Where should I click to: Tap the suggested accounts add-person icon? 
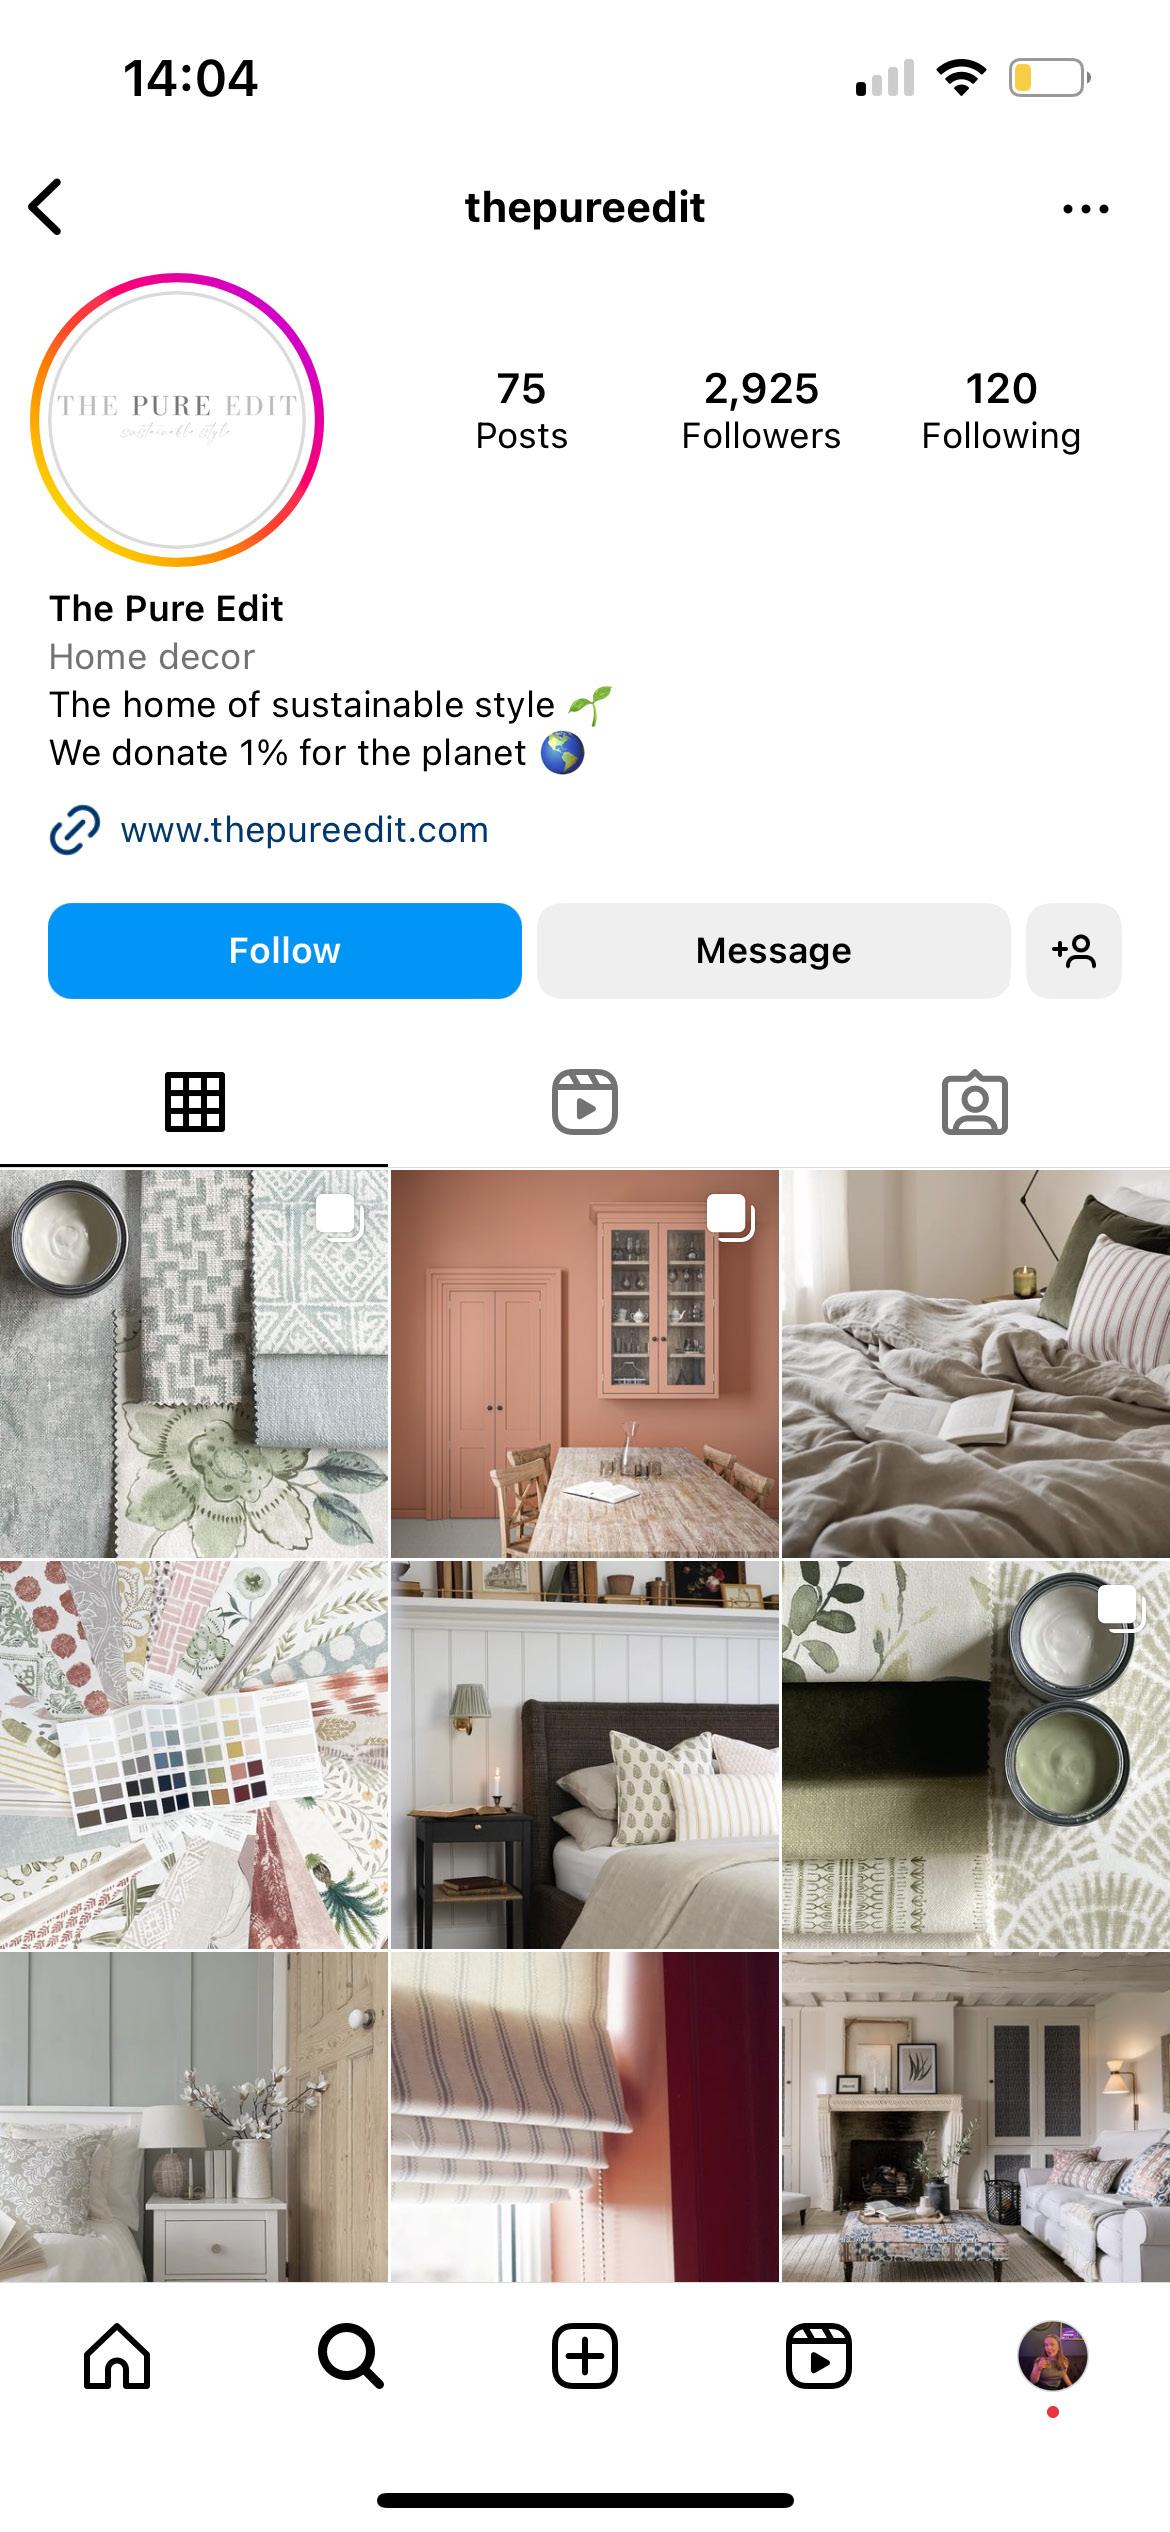(x=1074, y=951)
